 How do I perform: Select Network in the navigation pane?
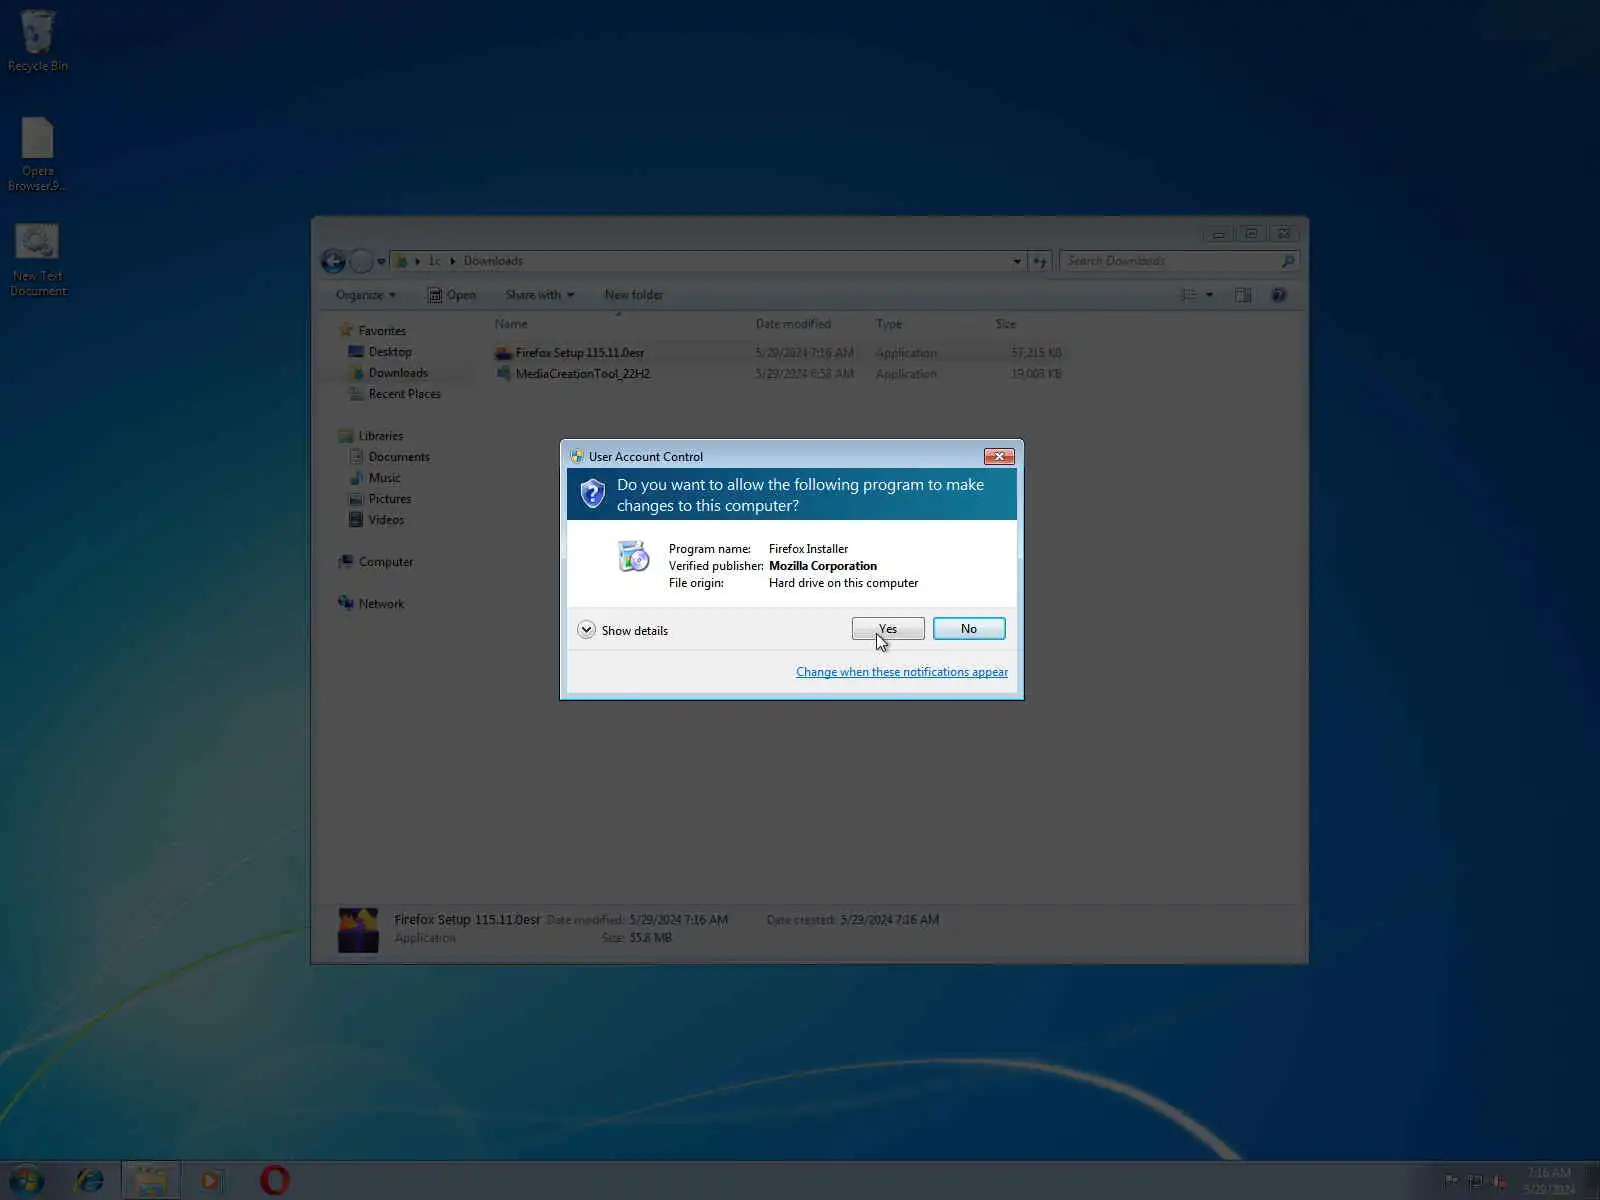tap(381, 604)
